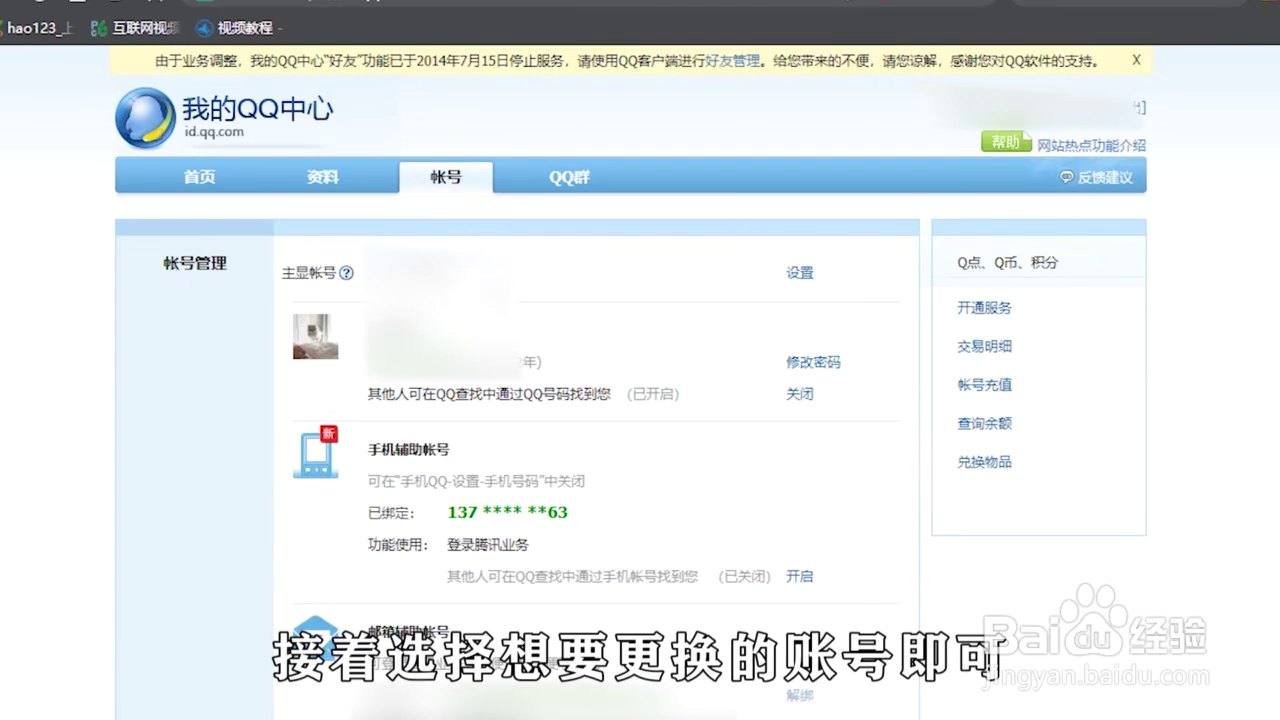This screenshot has height=720, width=1280.
Task: Click 好友管理 link in the notice
Action: [x=733, y=61]
